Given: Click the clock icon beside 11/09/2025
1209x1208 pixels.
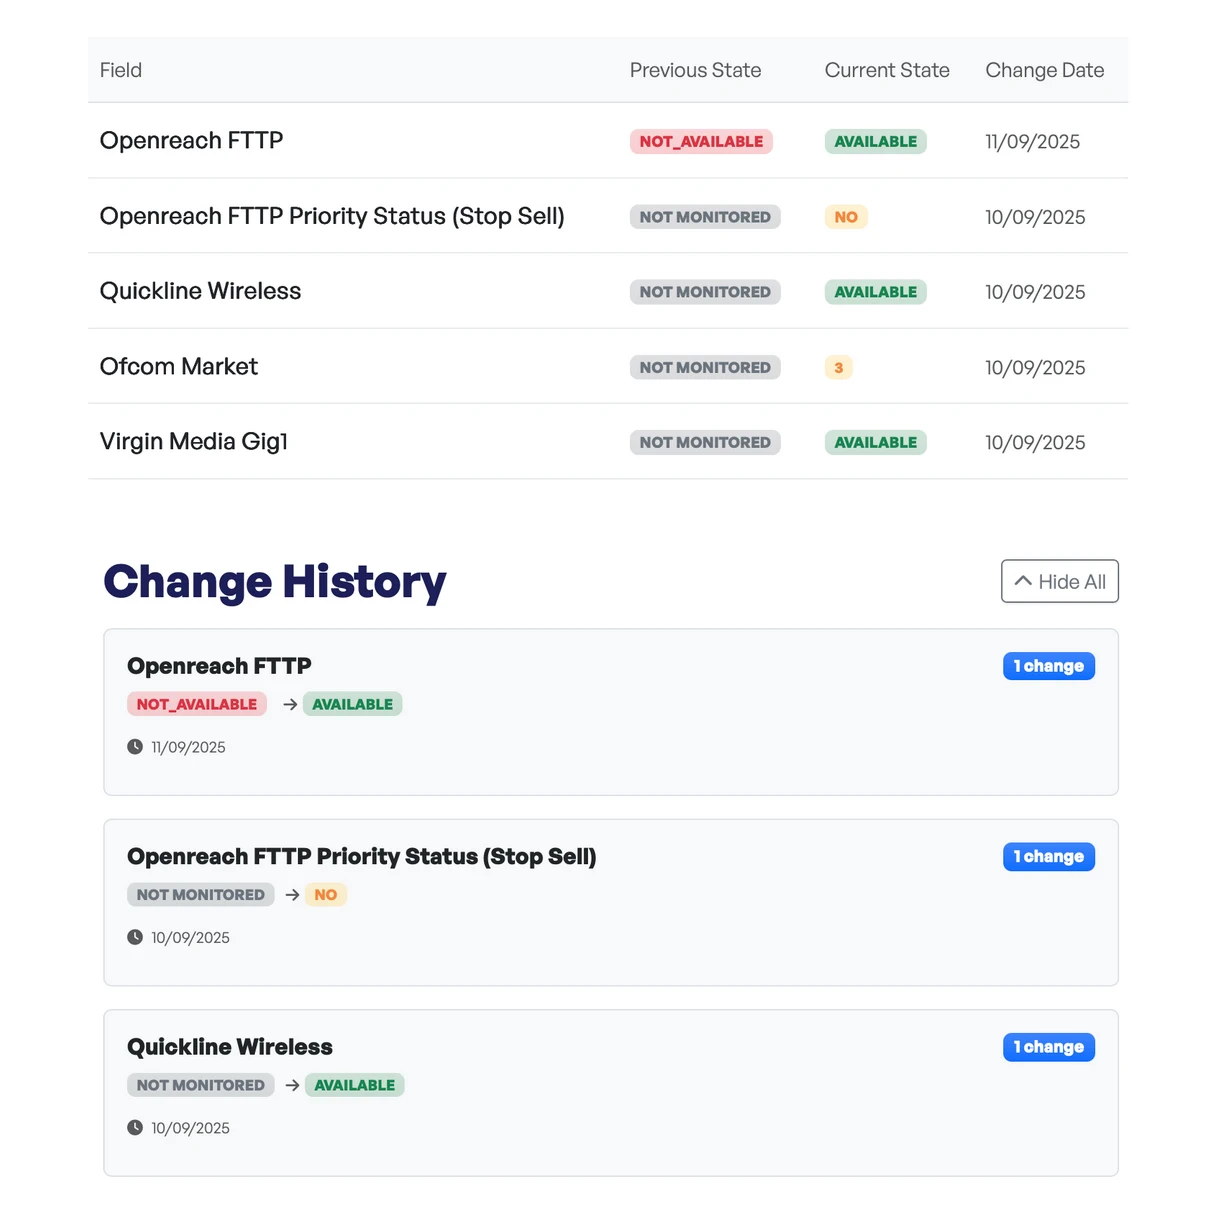Looking at the screenshot, I should (x=135, y=747).
